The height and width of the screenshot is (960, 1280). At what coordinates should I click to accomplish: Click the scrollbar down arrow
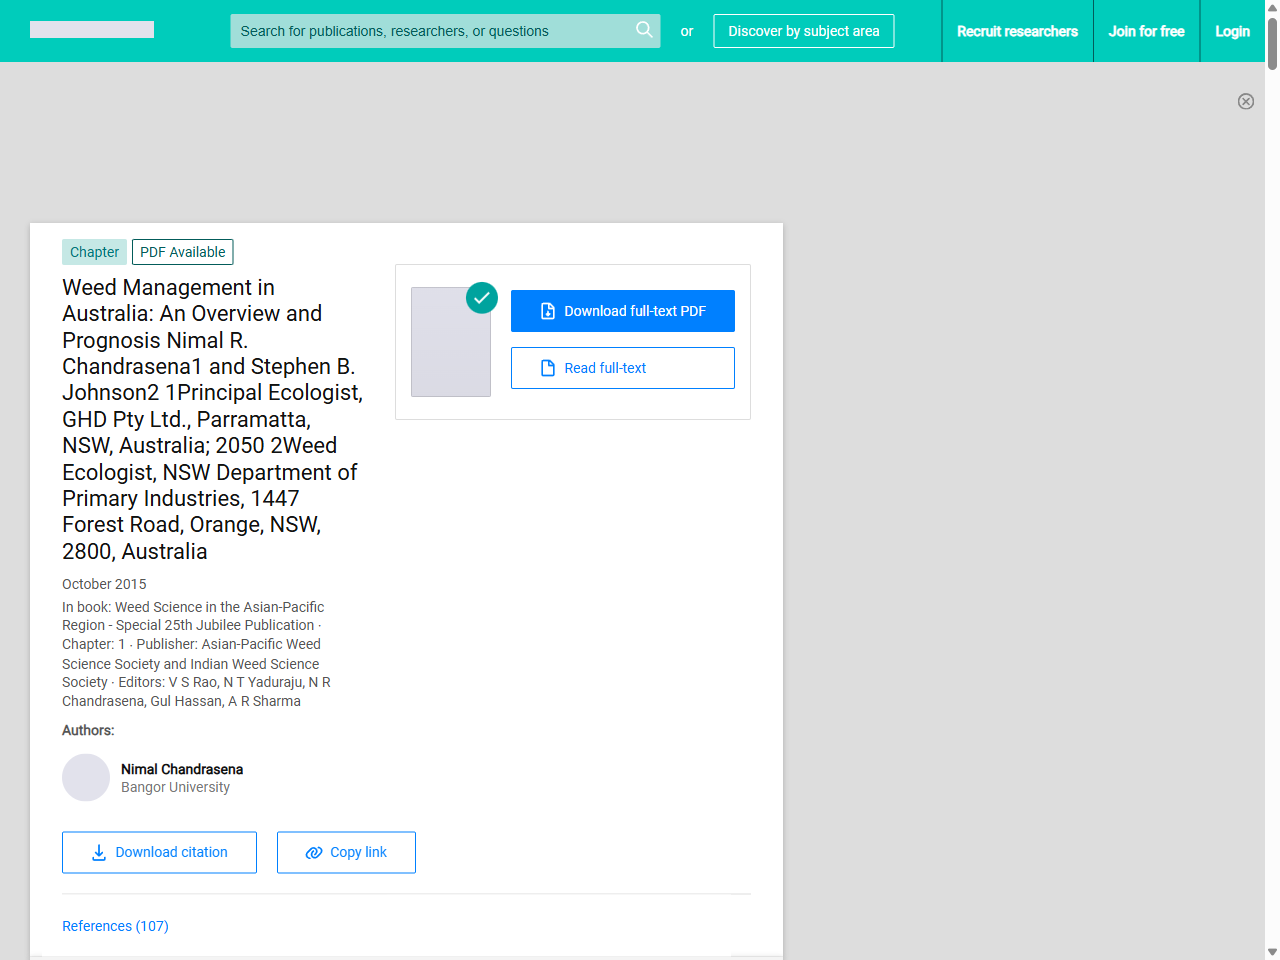coord(1272,952)
